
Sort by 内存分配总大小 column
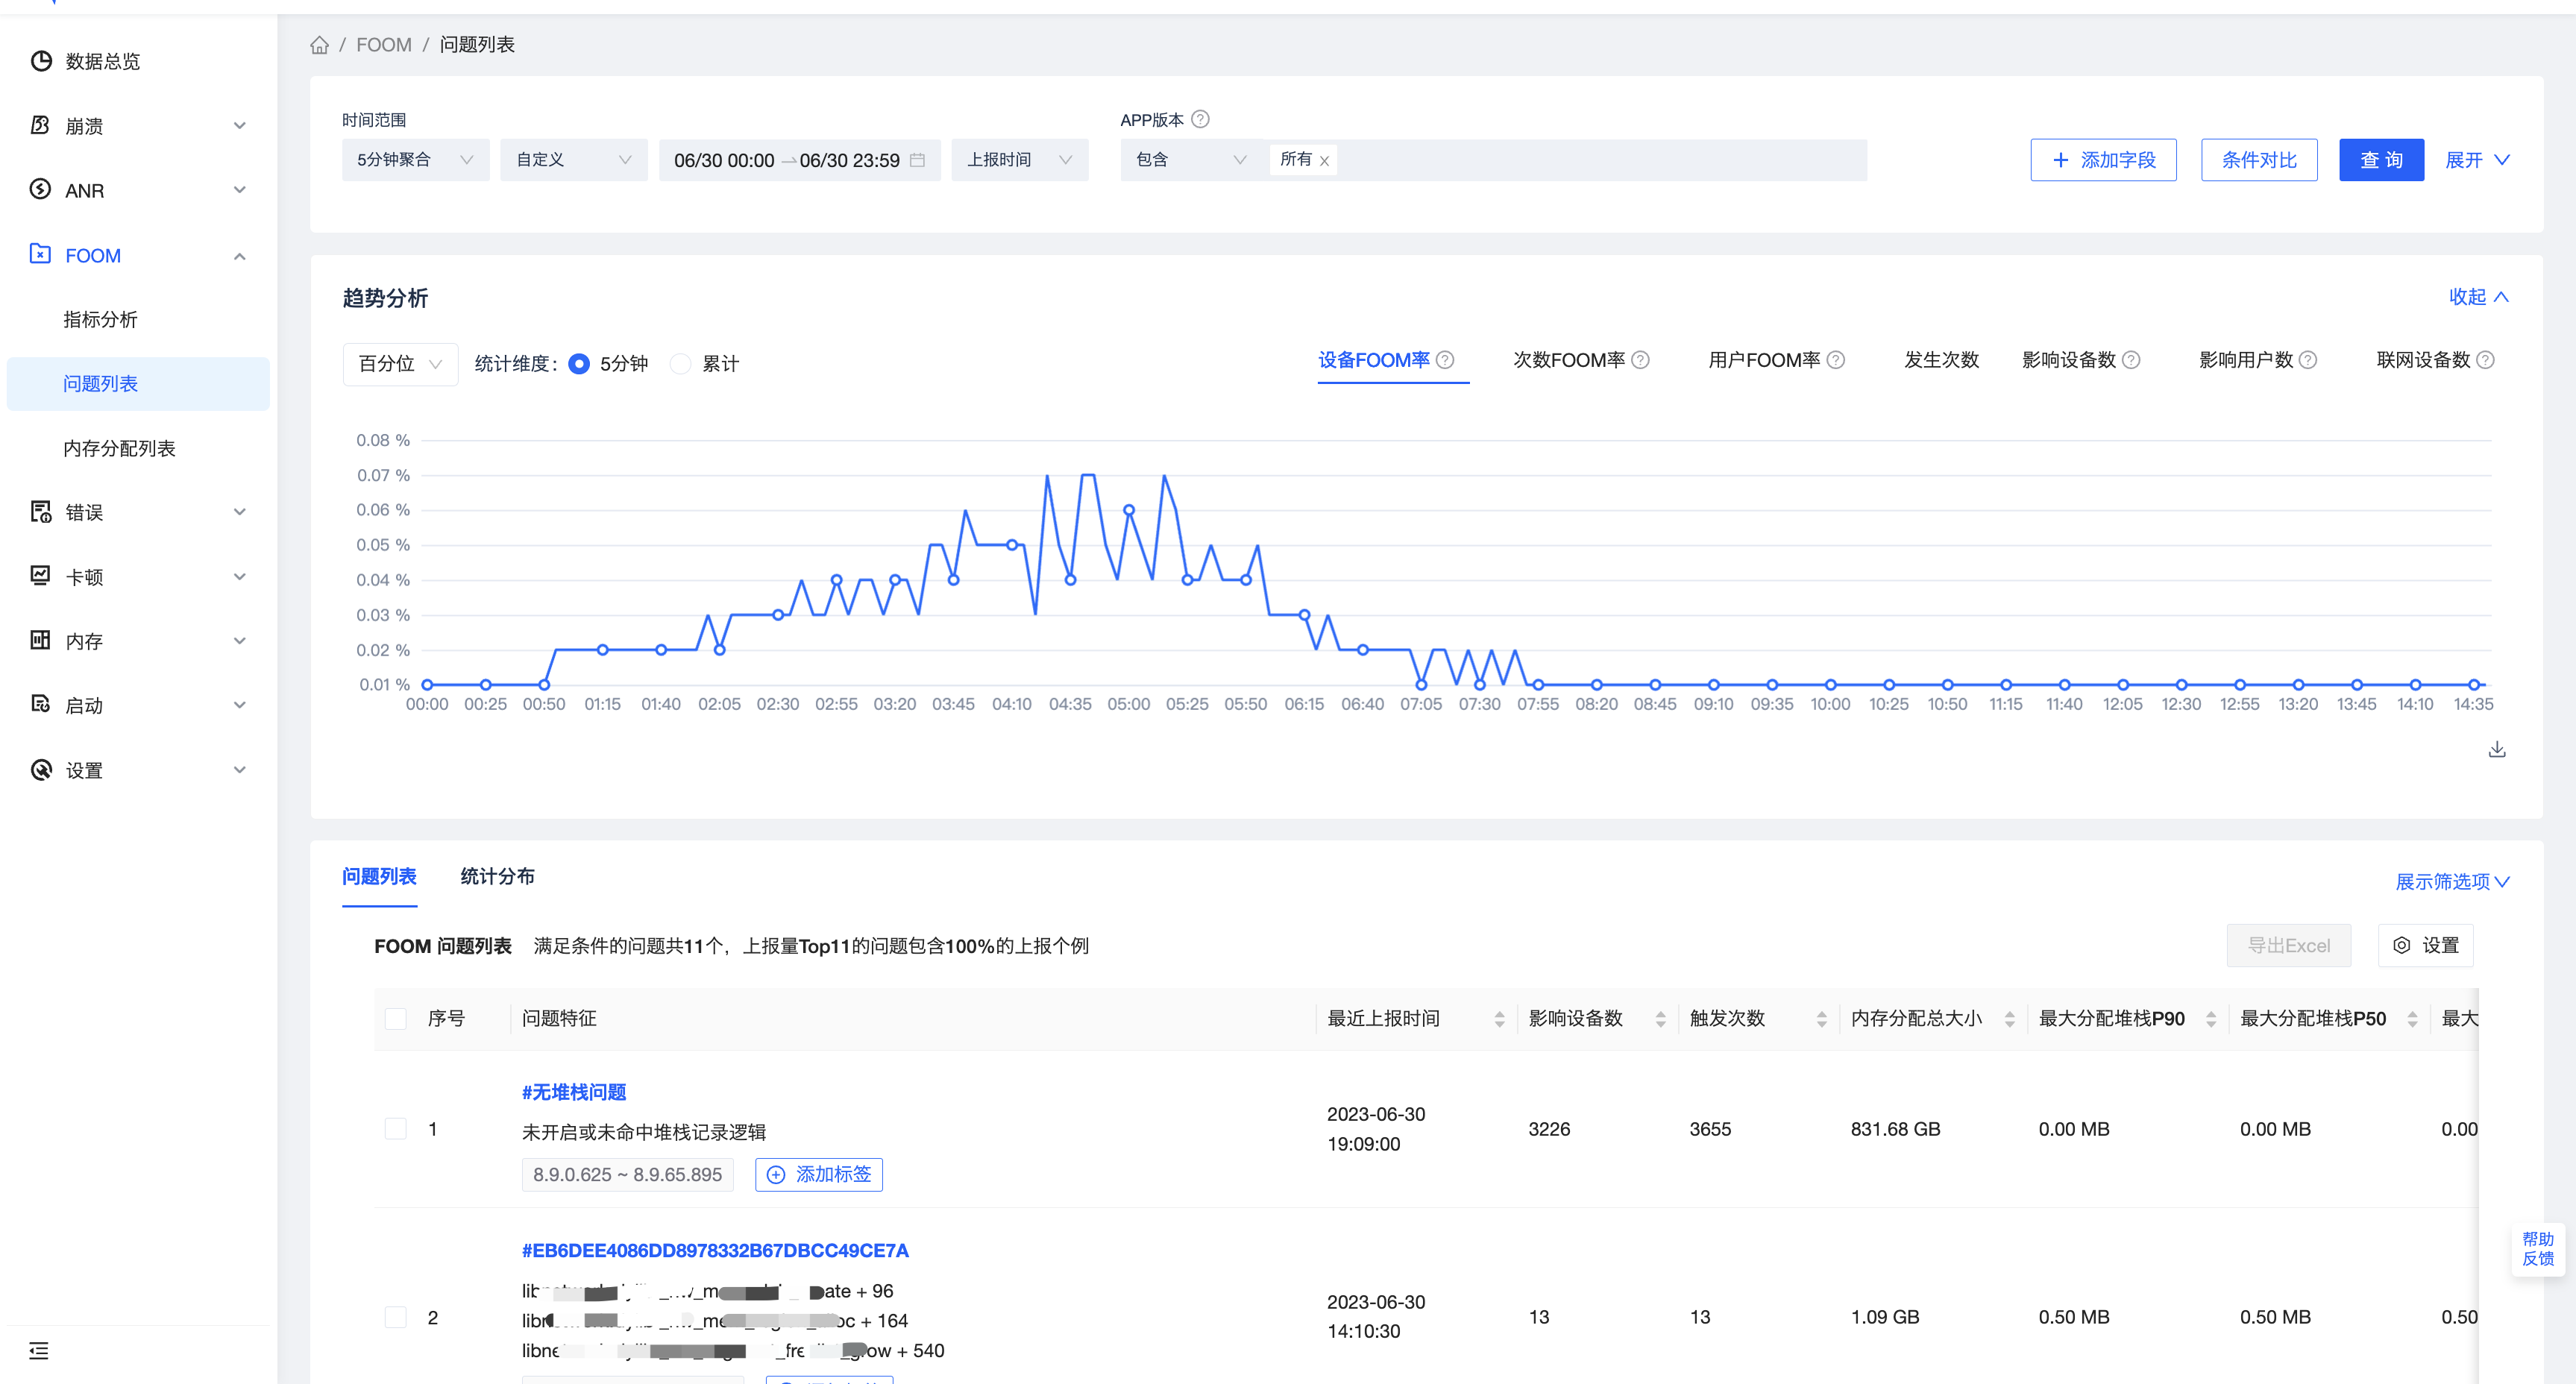[2009, 1019]
